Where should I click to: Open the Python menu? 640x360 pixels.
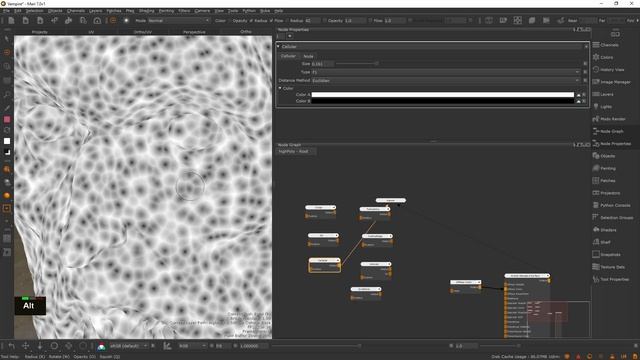249,11
